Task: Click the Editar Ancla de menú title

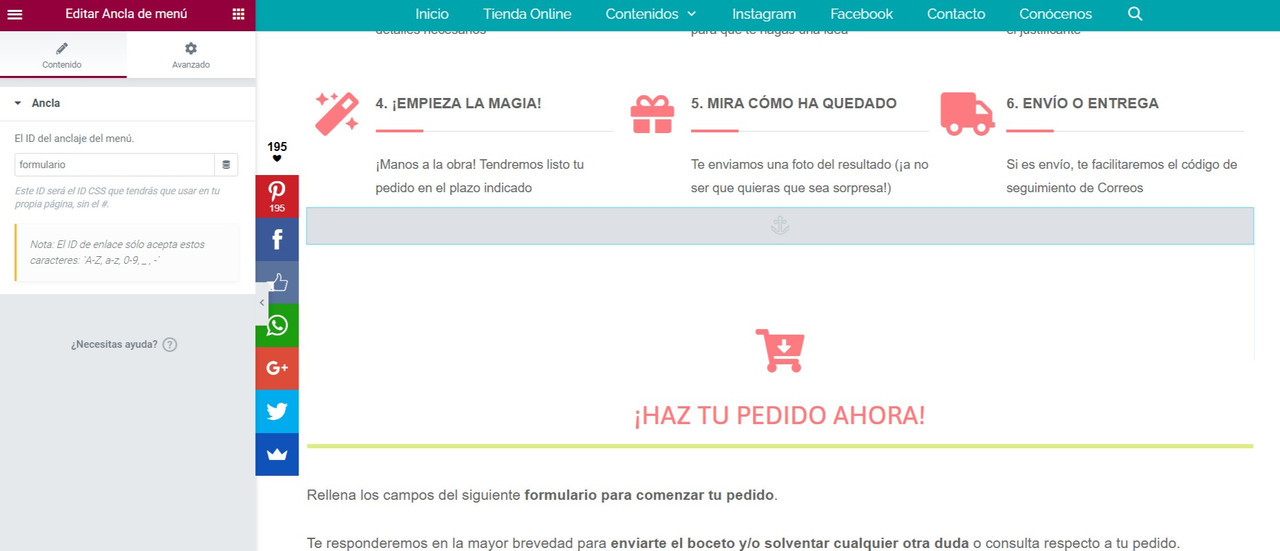Action: tap(126, 14)
